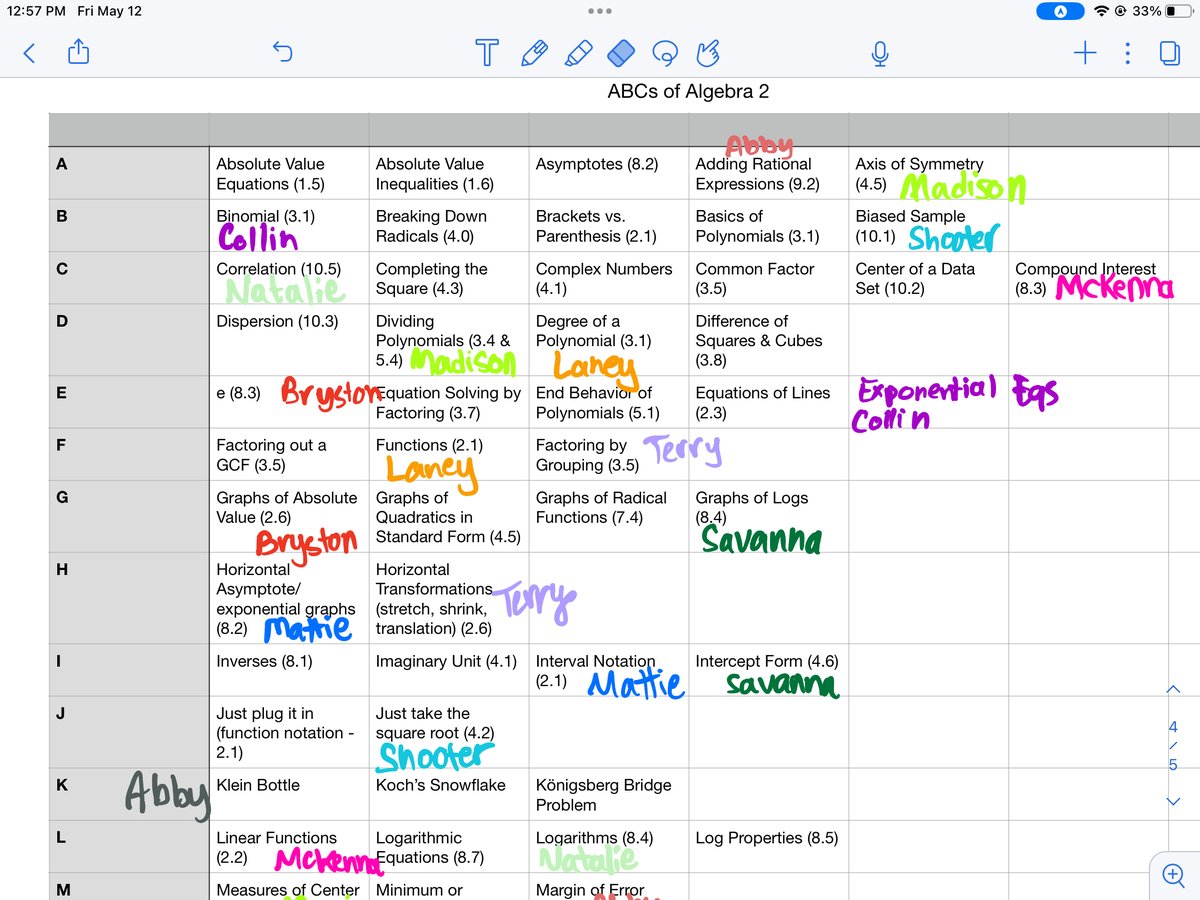Open the pages overview icon
This screenshot has height=900, width=1200.
tap(1170, 53)
